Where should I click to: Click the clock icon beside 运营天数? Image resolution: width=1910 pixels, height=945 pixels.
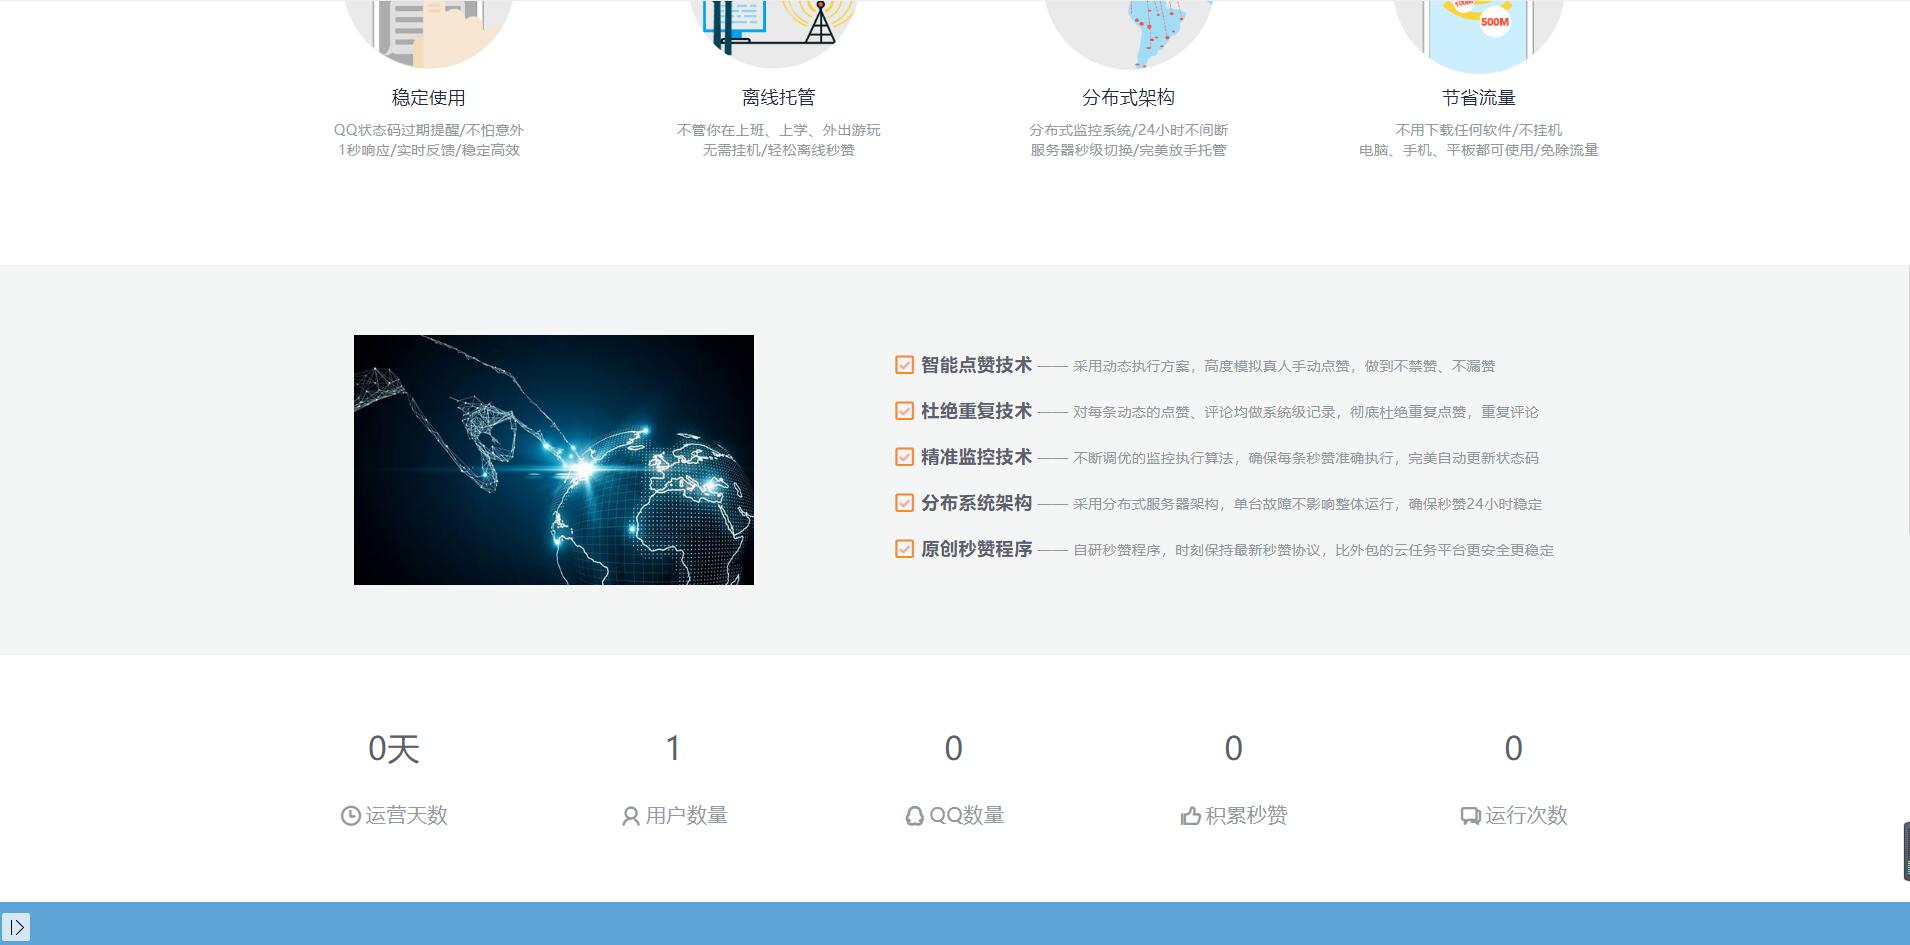350,816
